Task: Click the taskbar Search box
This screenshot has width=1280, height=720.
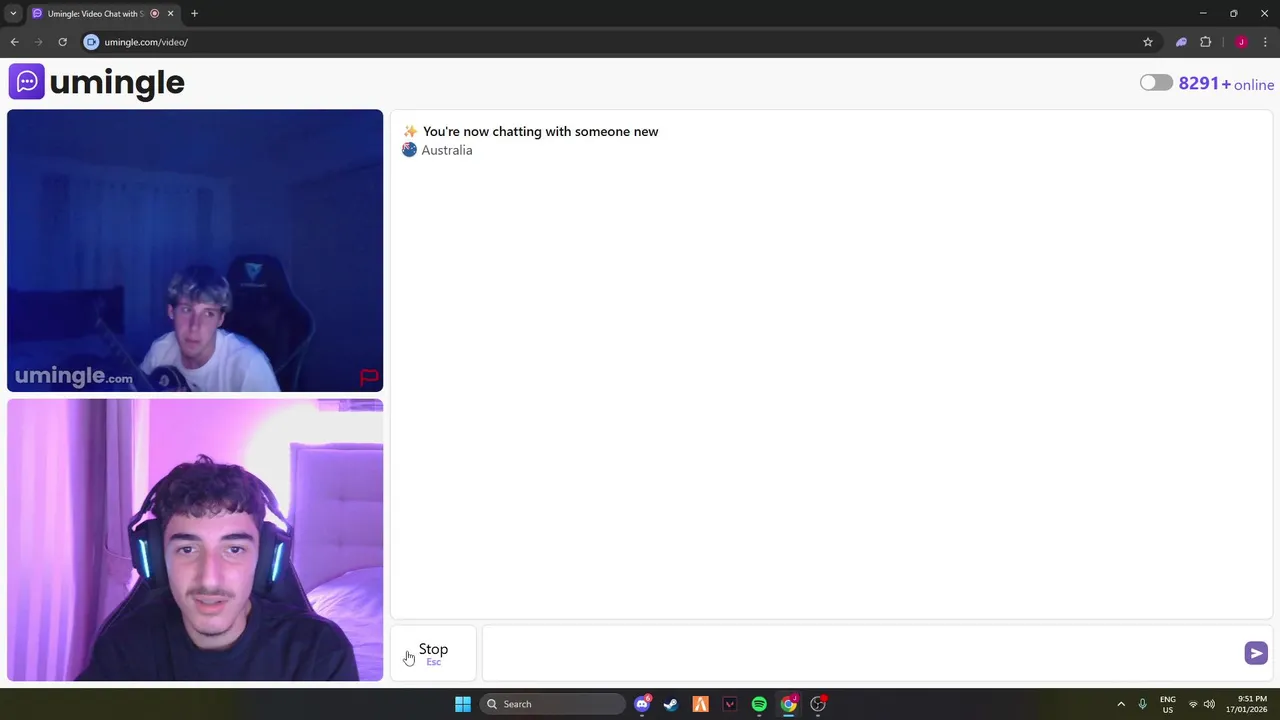Action: [552, 704]
